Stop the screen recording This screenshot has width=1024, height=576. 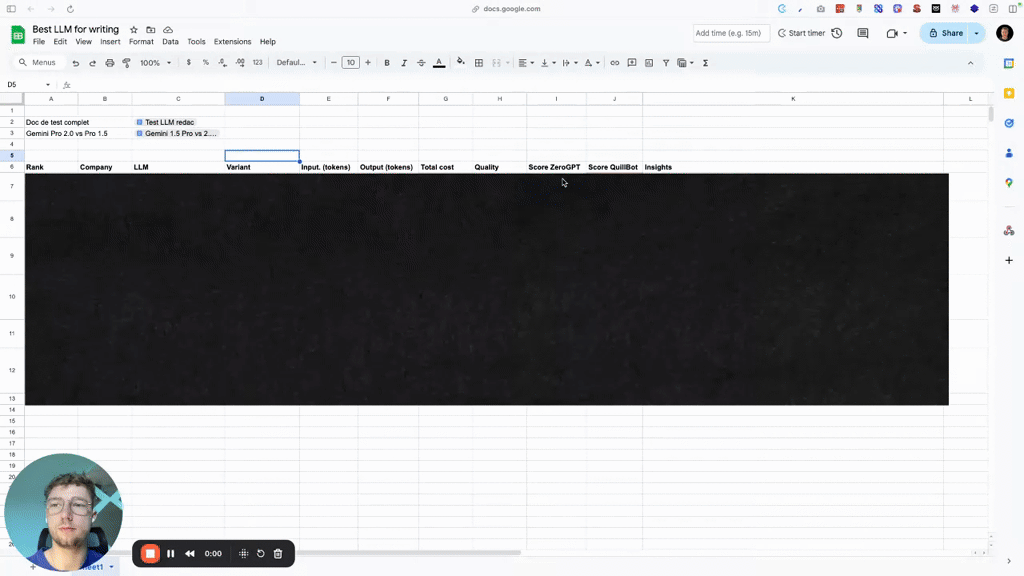click(x=150, y=554)
